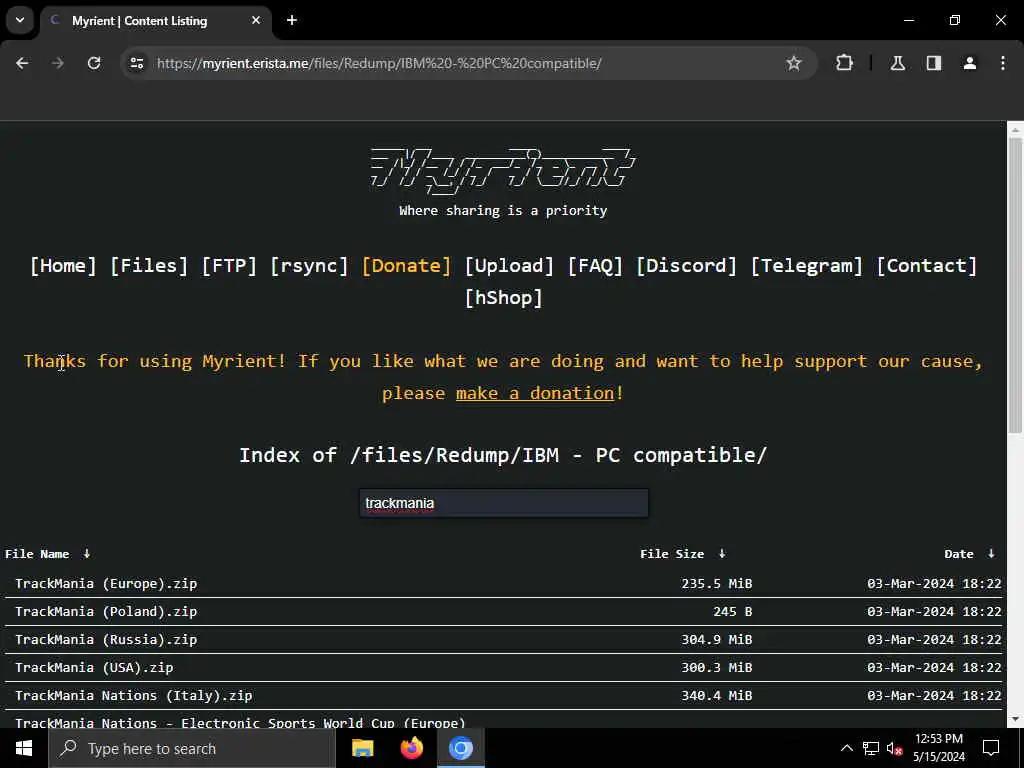Open the orange [Donate] link

(406, 266)
